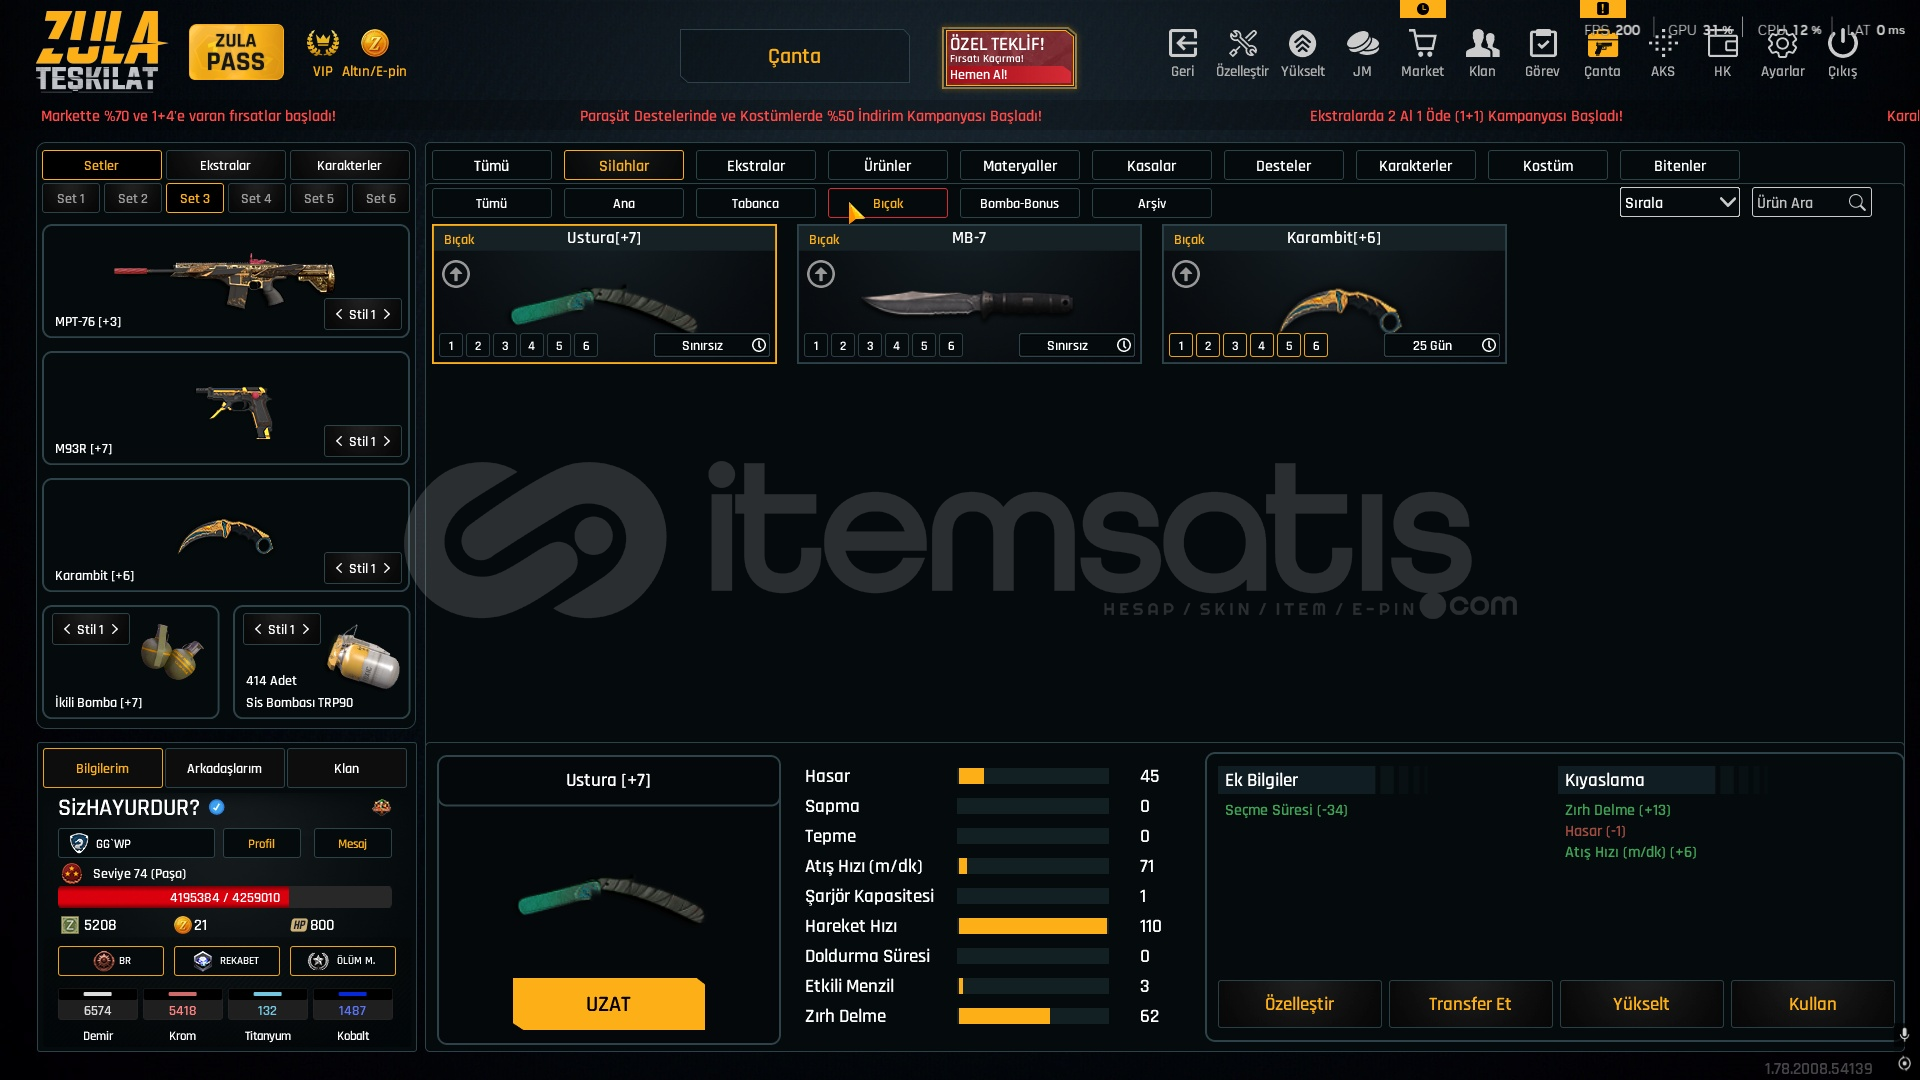Open the Yükselt upgrade icon in top bar
The image size is (1920, 1080).
[1302, 44]
